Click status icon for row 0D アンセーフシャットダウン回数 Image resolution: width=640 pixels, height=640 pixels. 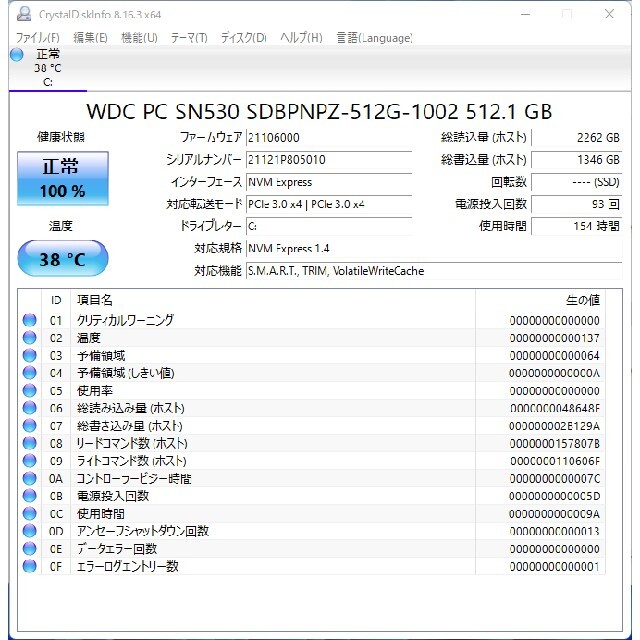[29, 531]
